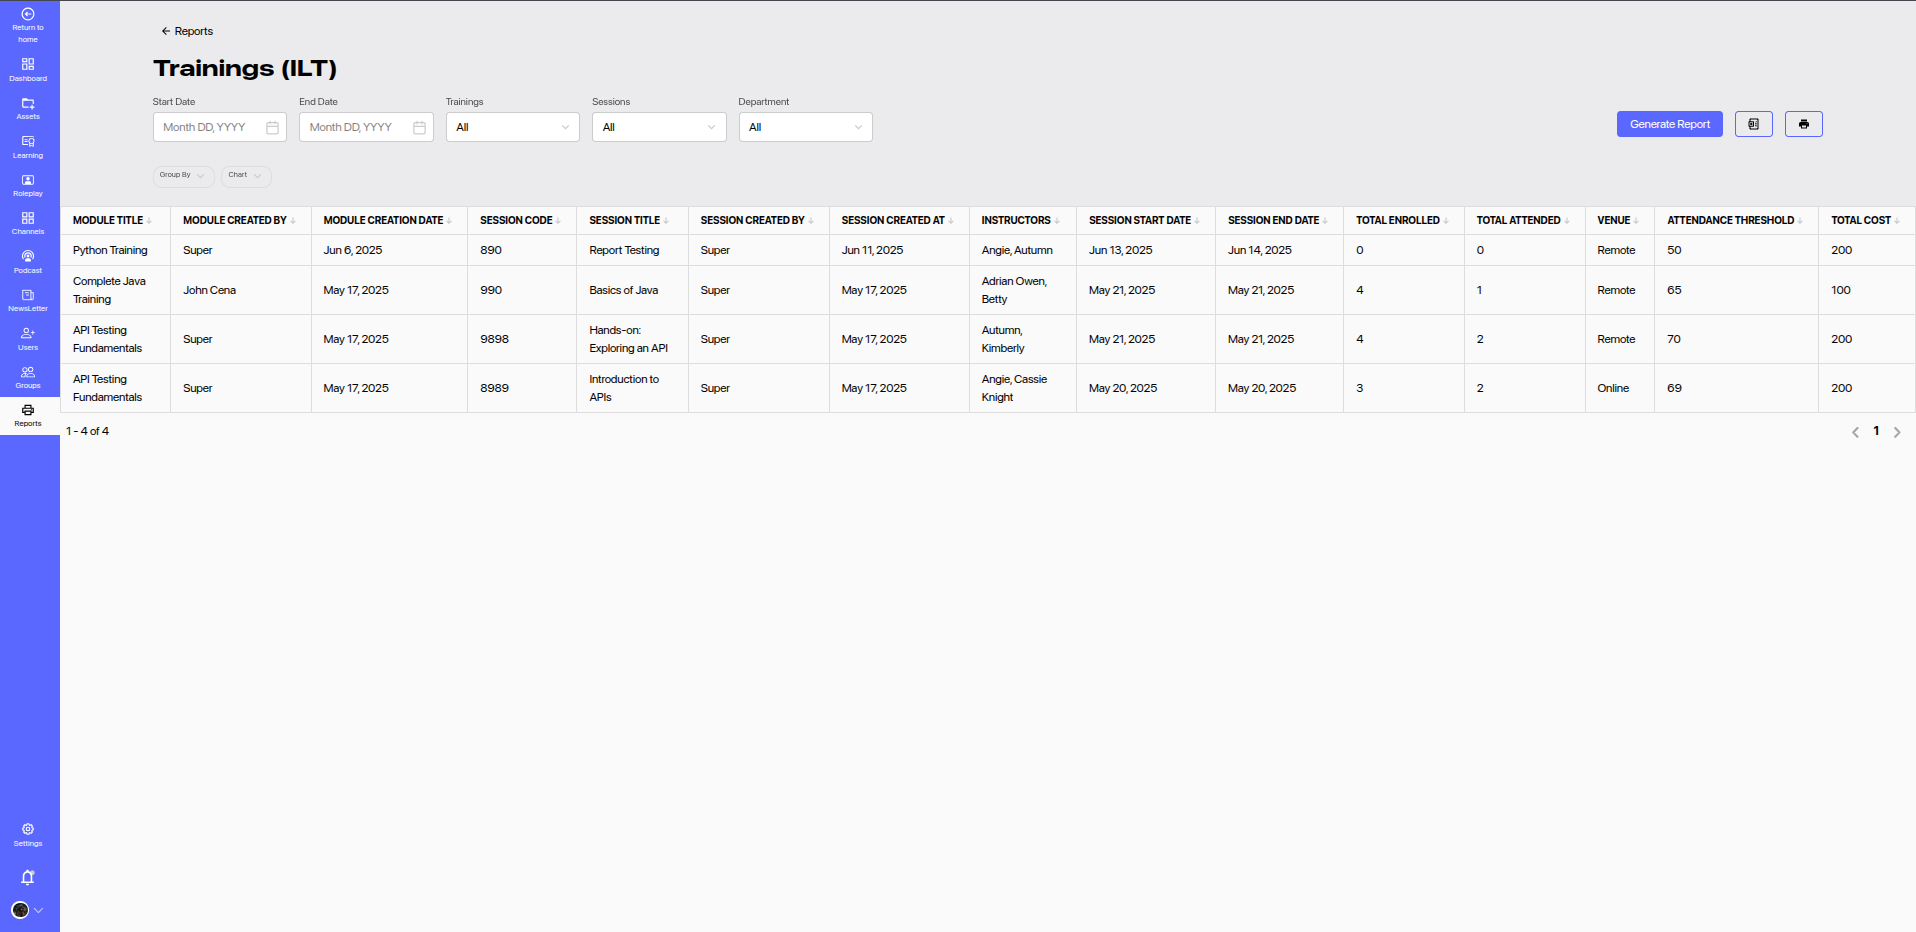
Task: Expand the Department filter dropdown
Action: 805,127
